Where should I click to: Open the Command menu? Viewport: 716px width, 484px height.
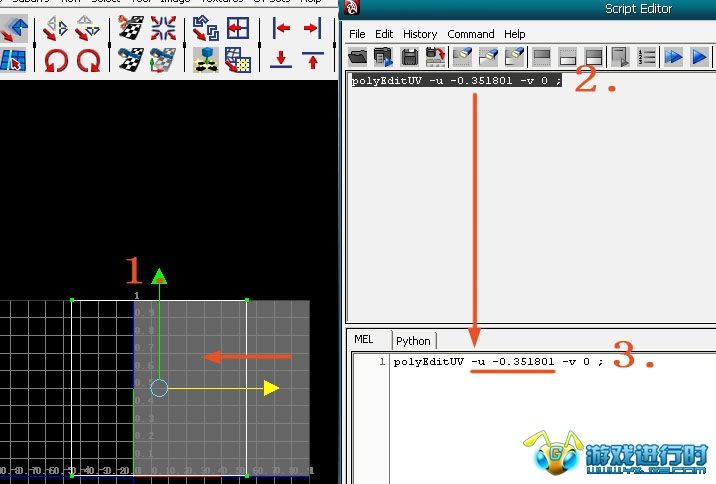click(471, 34)
